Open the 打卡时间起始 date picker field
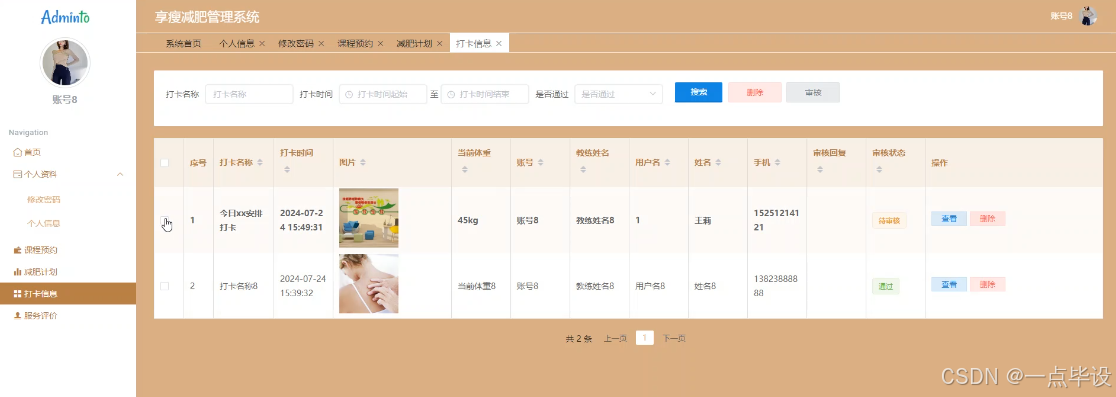The image size is (1116, 397). [x=384, y=94]
